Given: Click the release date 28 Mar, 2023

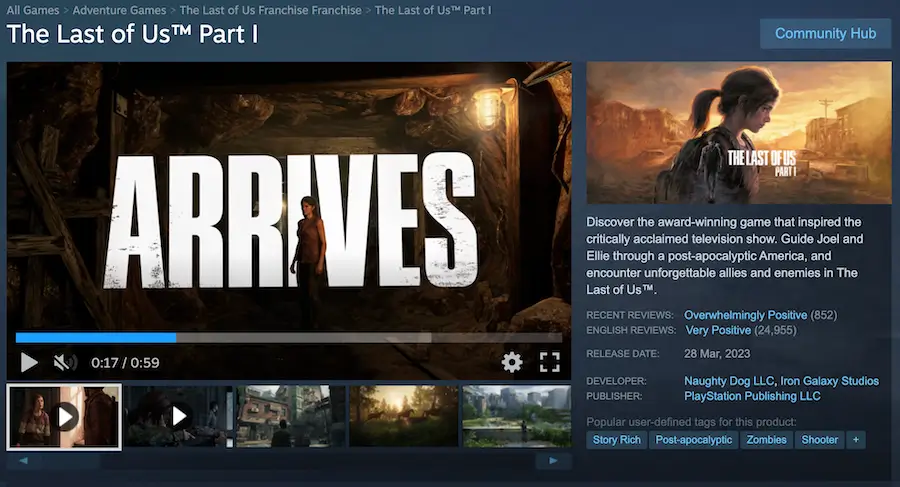Looking at the screenshot, I should click(x=717, y=354).
